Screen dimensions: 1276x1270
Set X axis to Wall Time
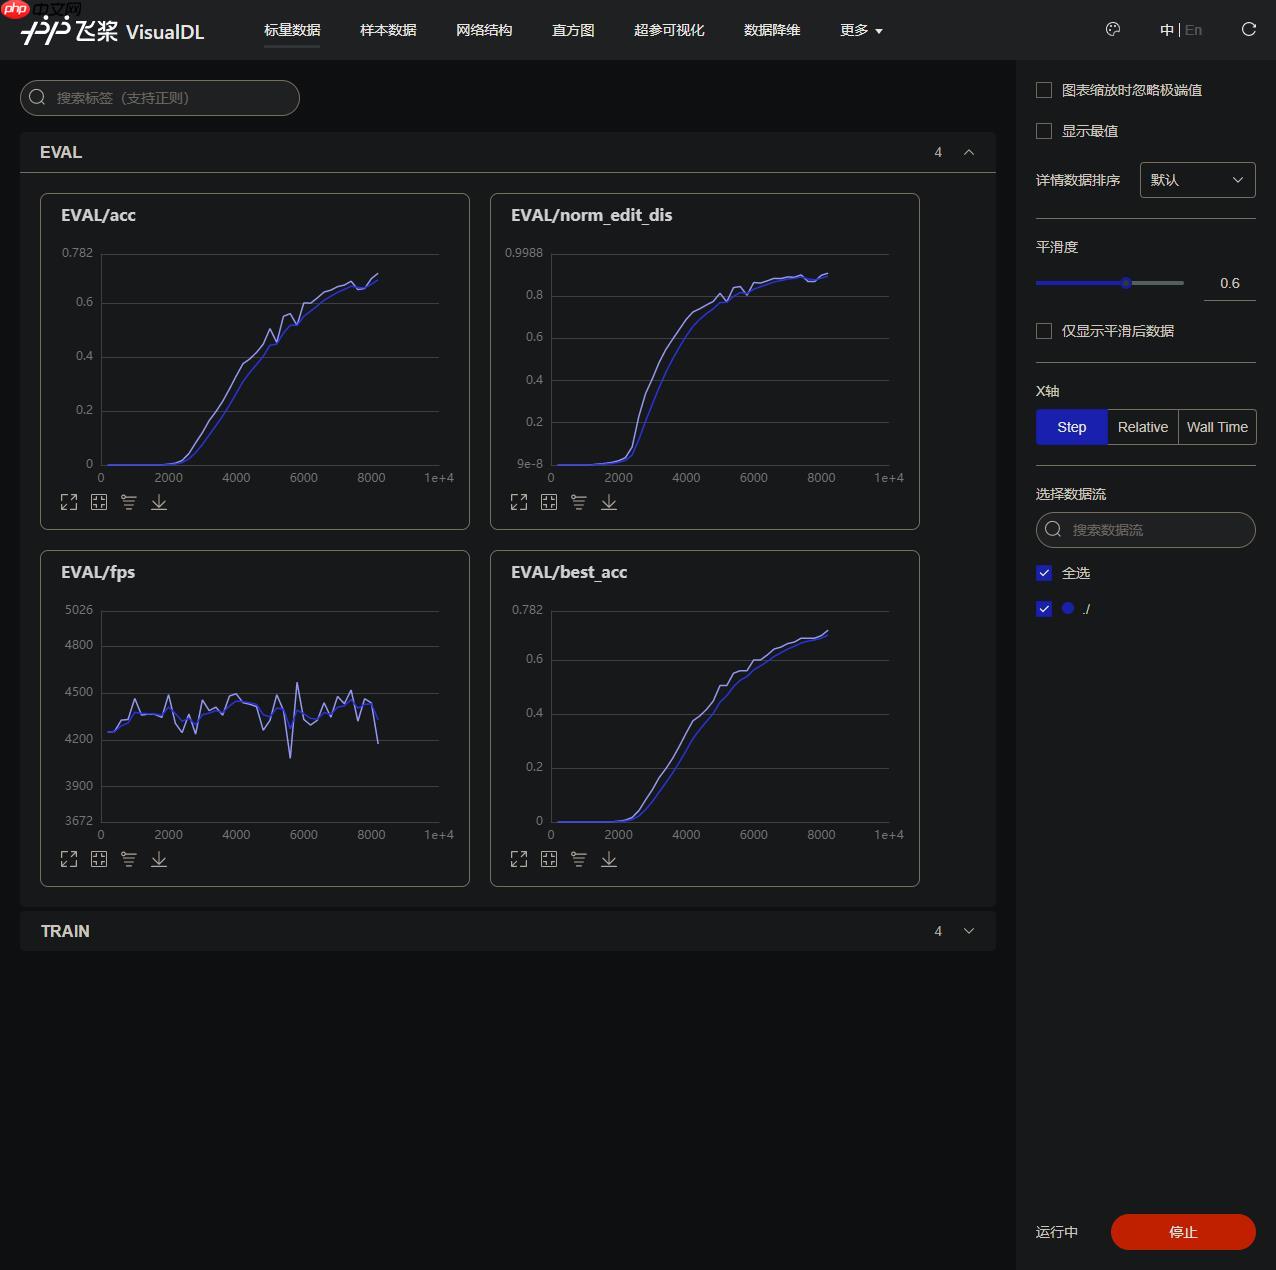click(x=1217, y=427)
